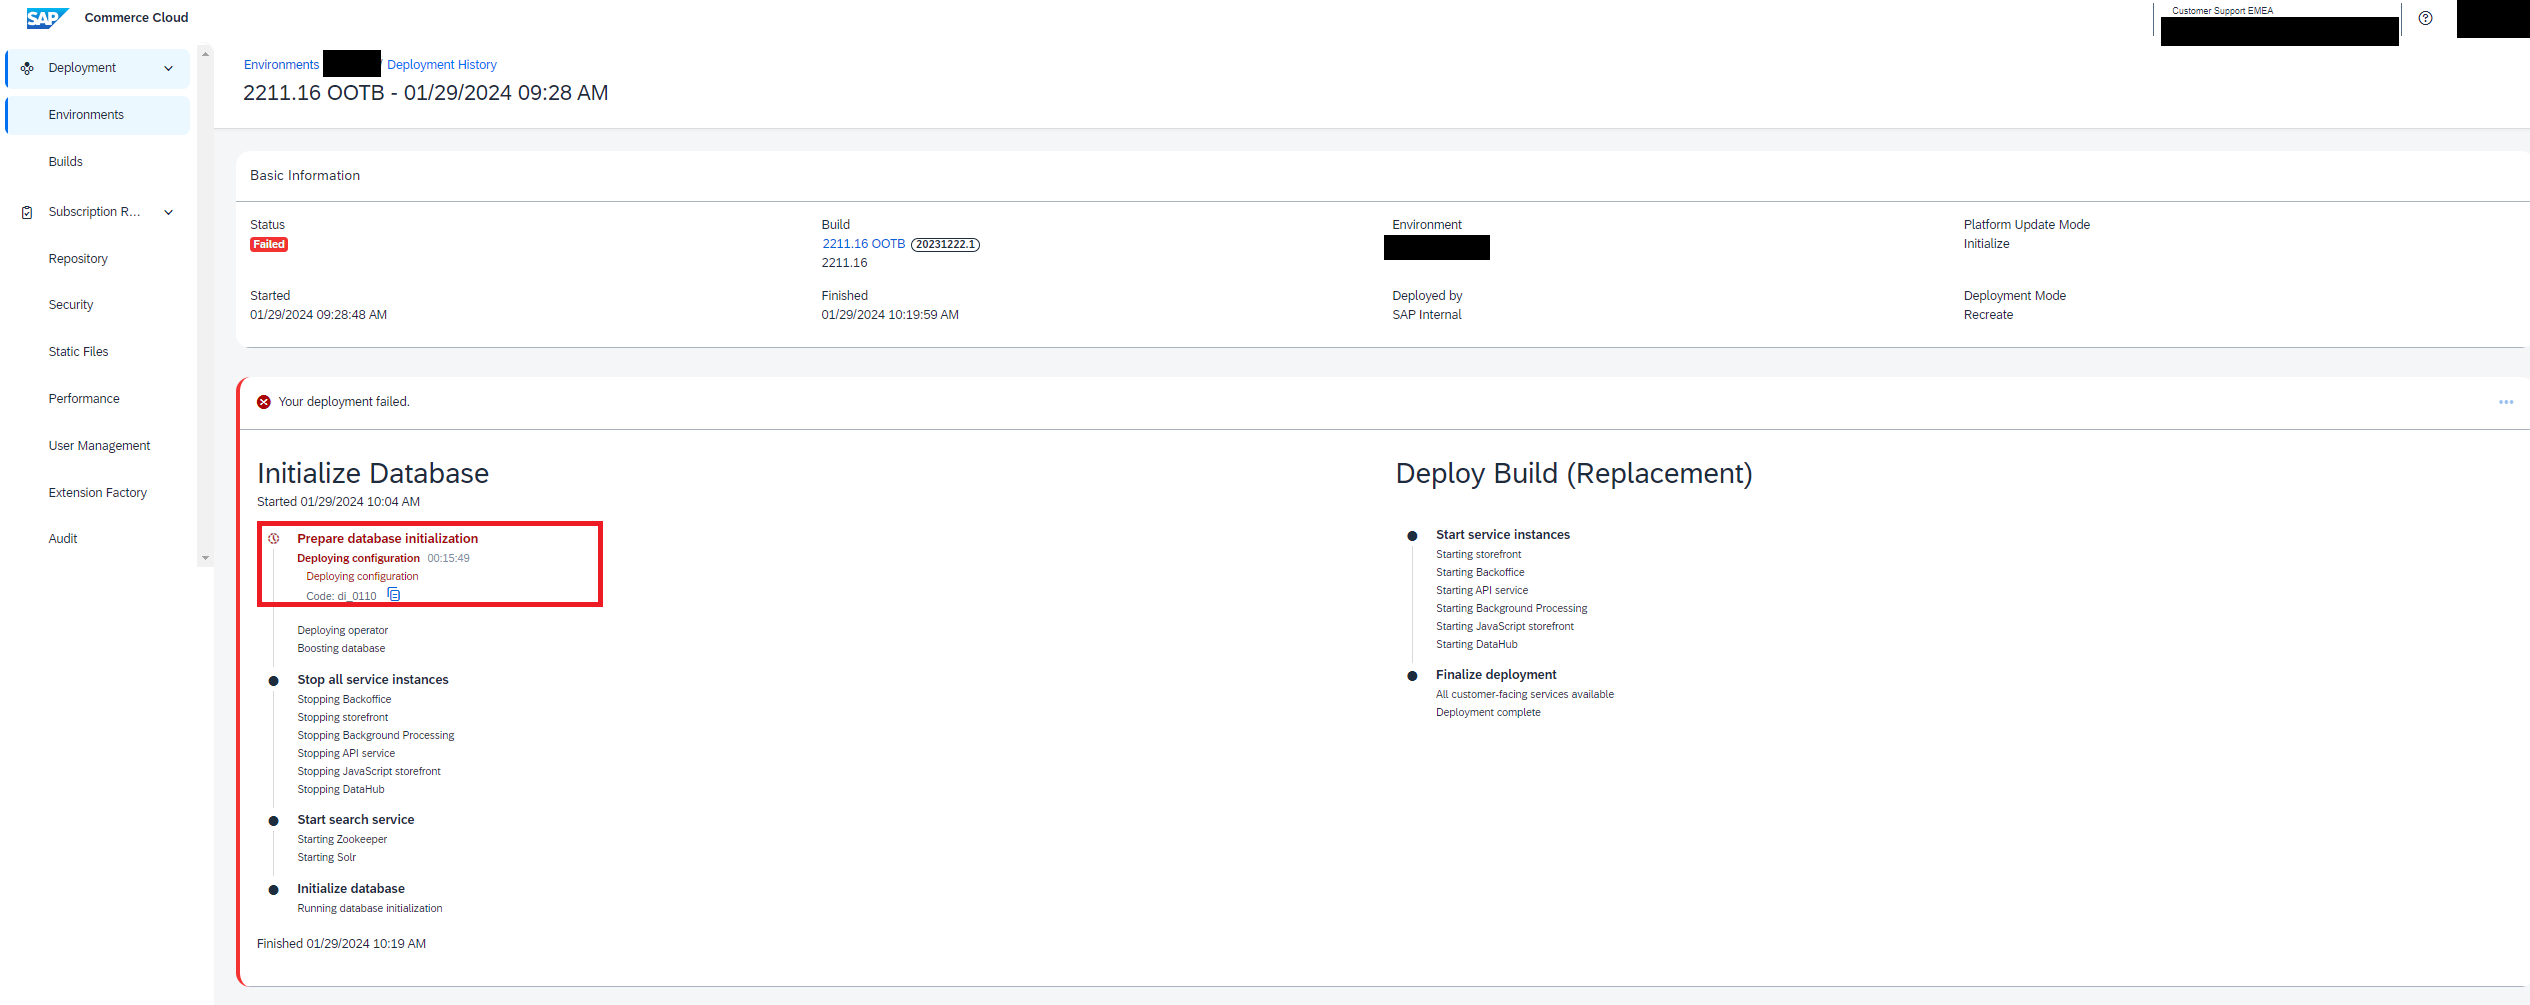Click Starting Background Processing step
This screenshot has width=2530, height=1005.
[x=1511, y=609]
